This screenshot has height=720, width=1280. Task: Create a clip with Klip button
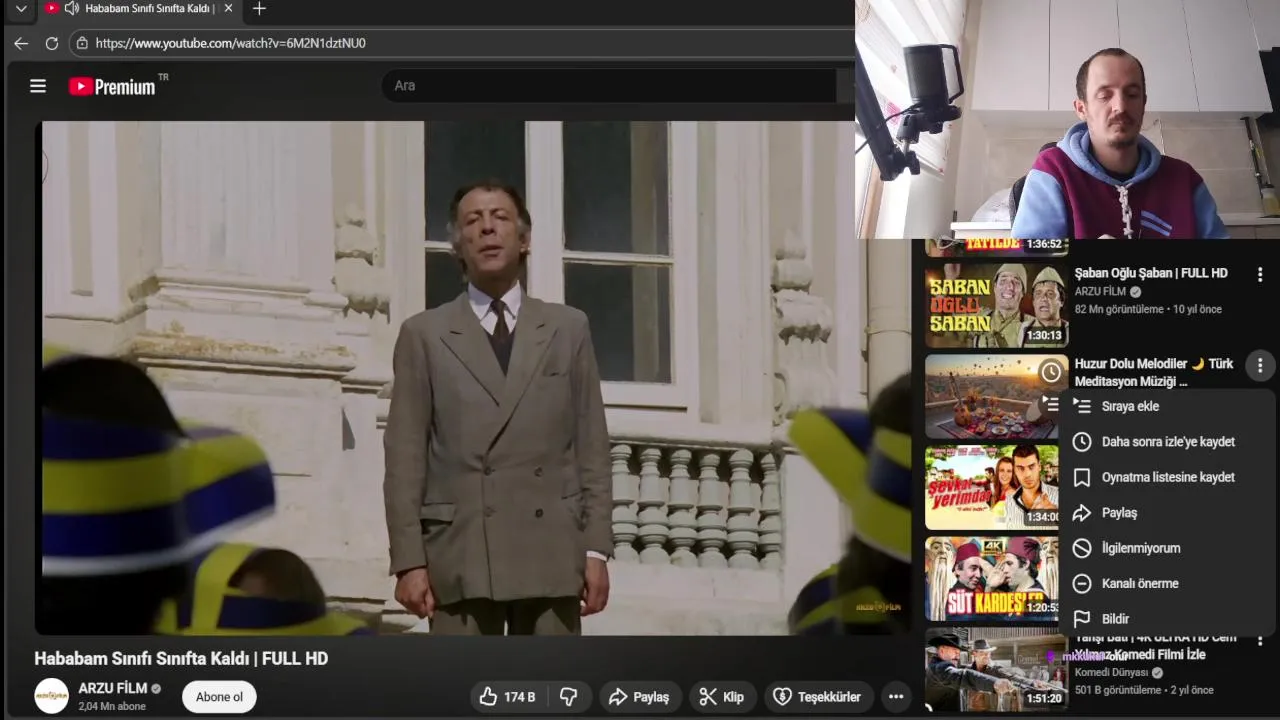point(721,697)
